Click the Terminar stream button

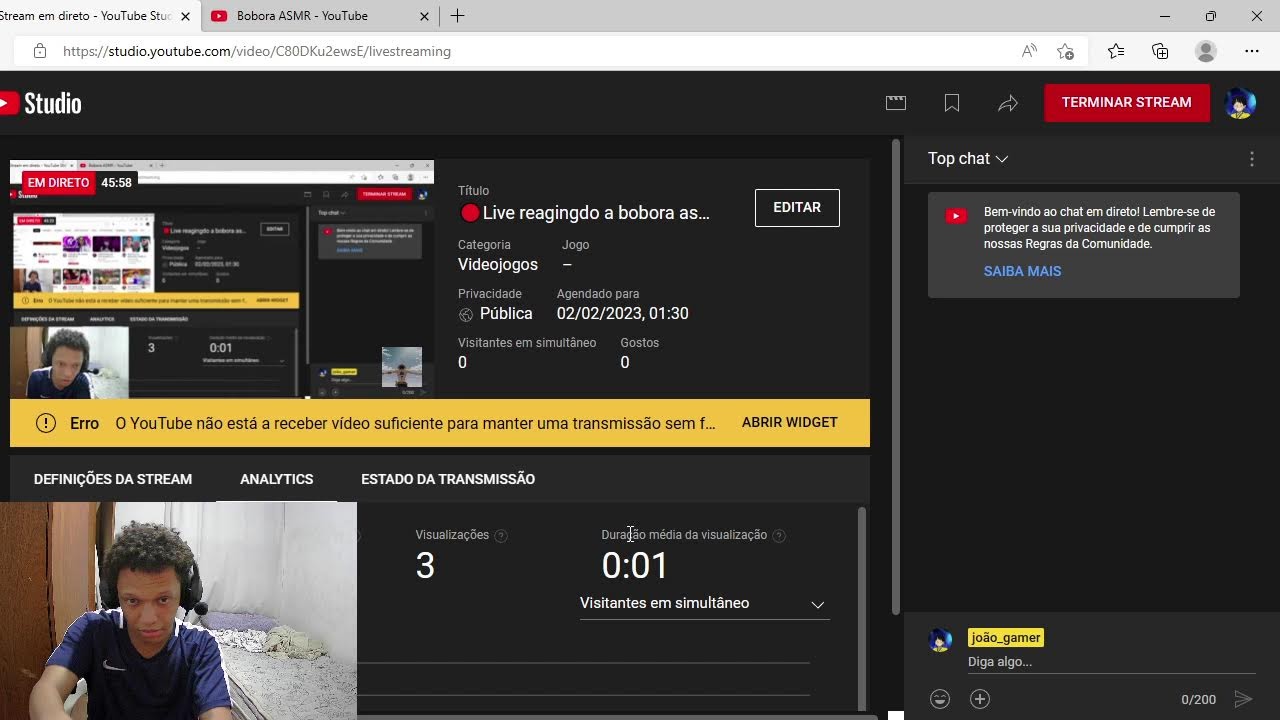tap(1127, 102)
